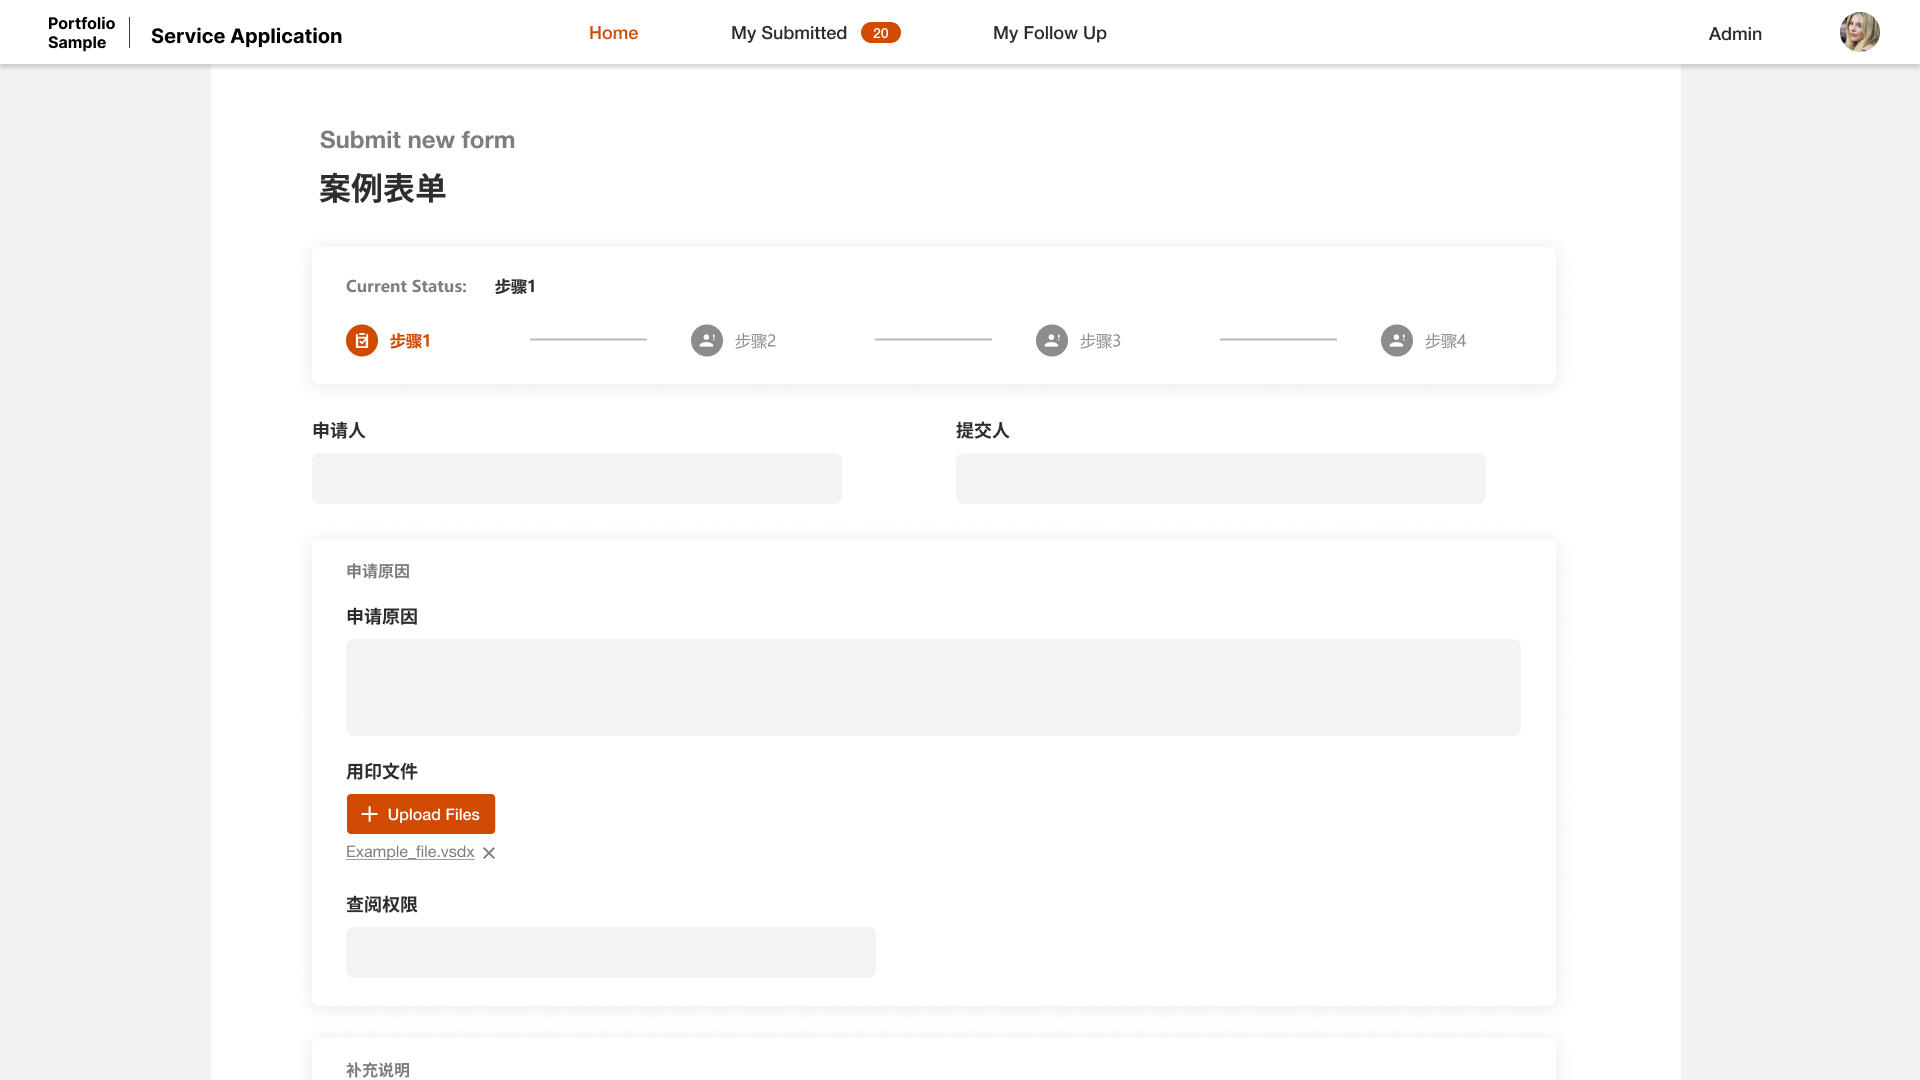Remove Example_file.vsdx with the X icon
1920x1080 pixels.
tap(489, 853)
